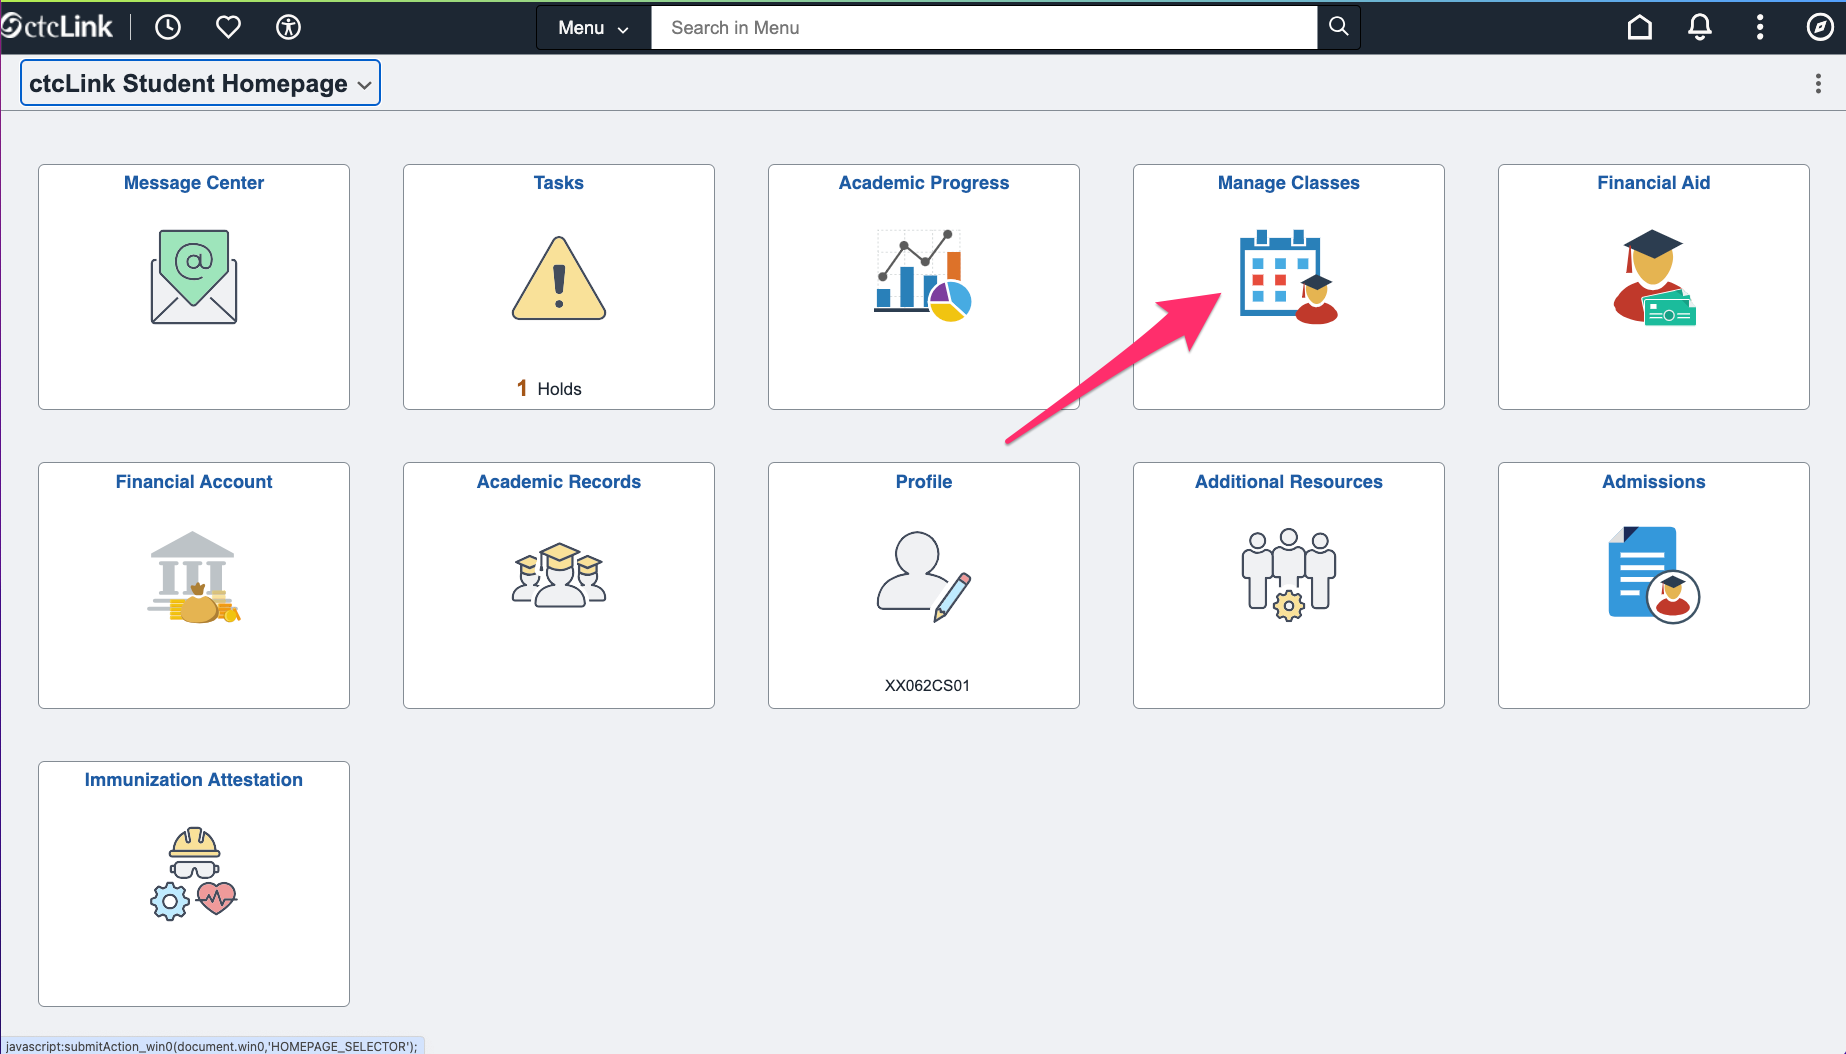This screenshot has height=1054, width=1846.
Task: Open the Immunization Attestation tile
Action: pyautogui.click(x=193, y=883)
